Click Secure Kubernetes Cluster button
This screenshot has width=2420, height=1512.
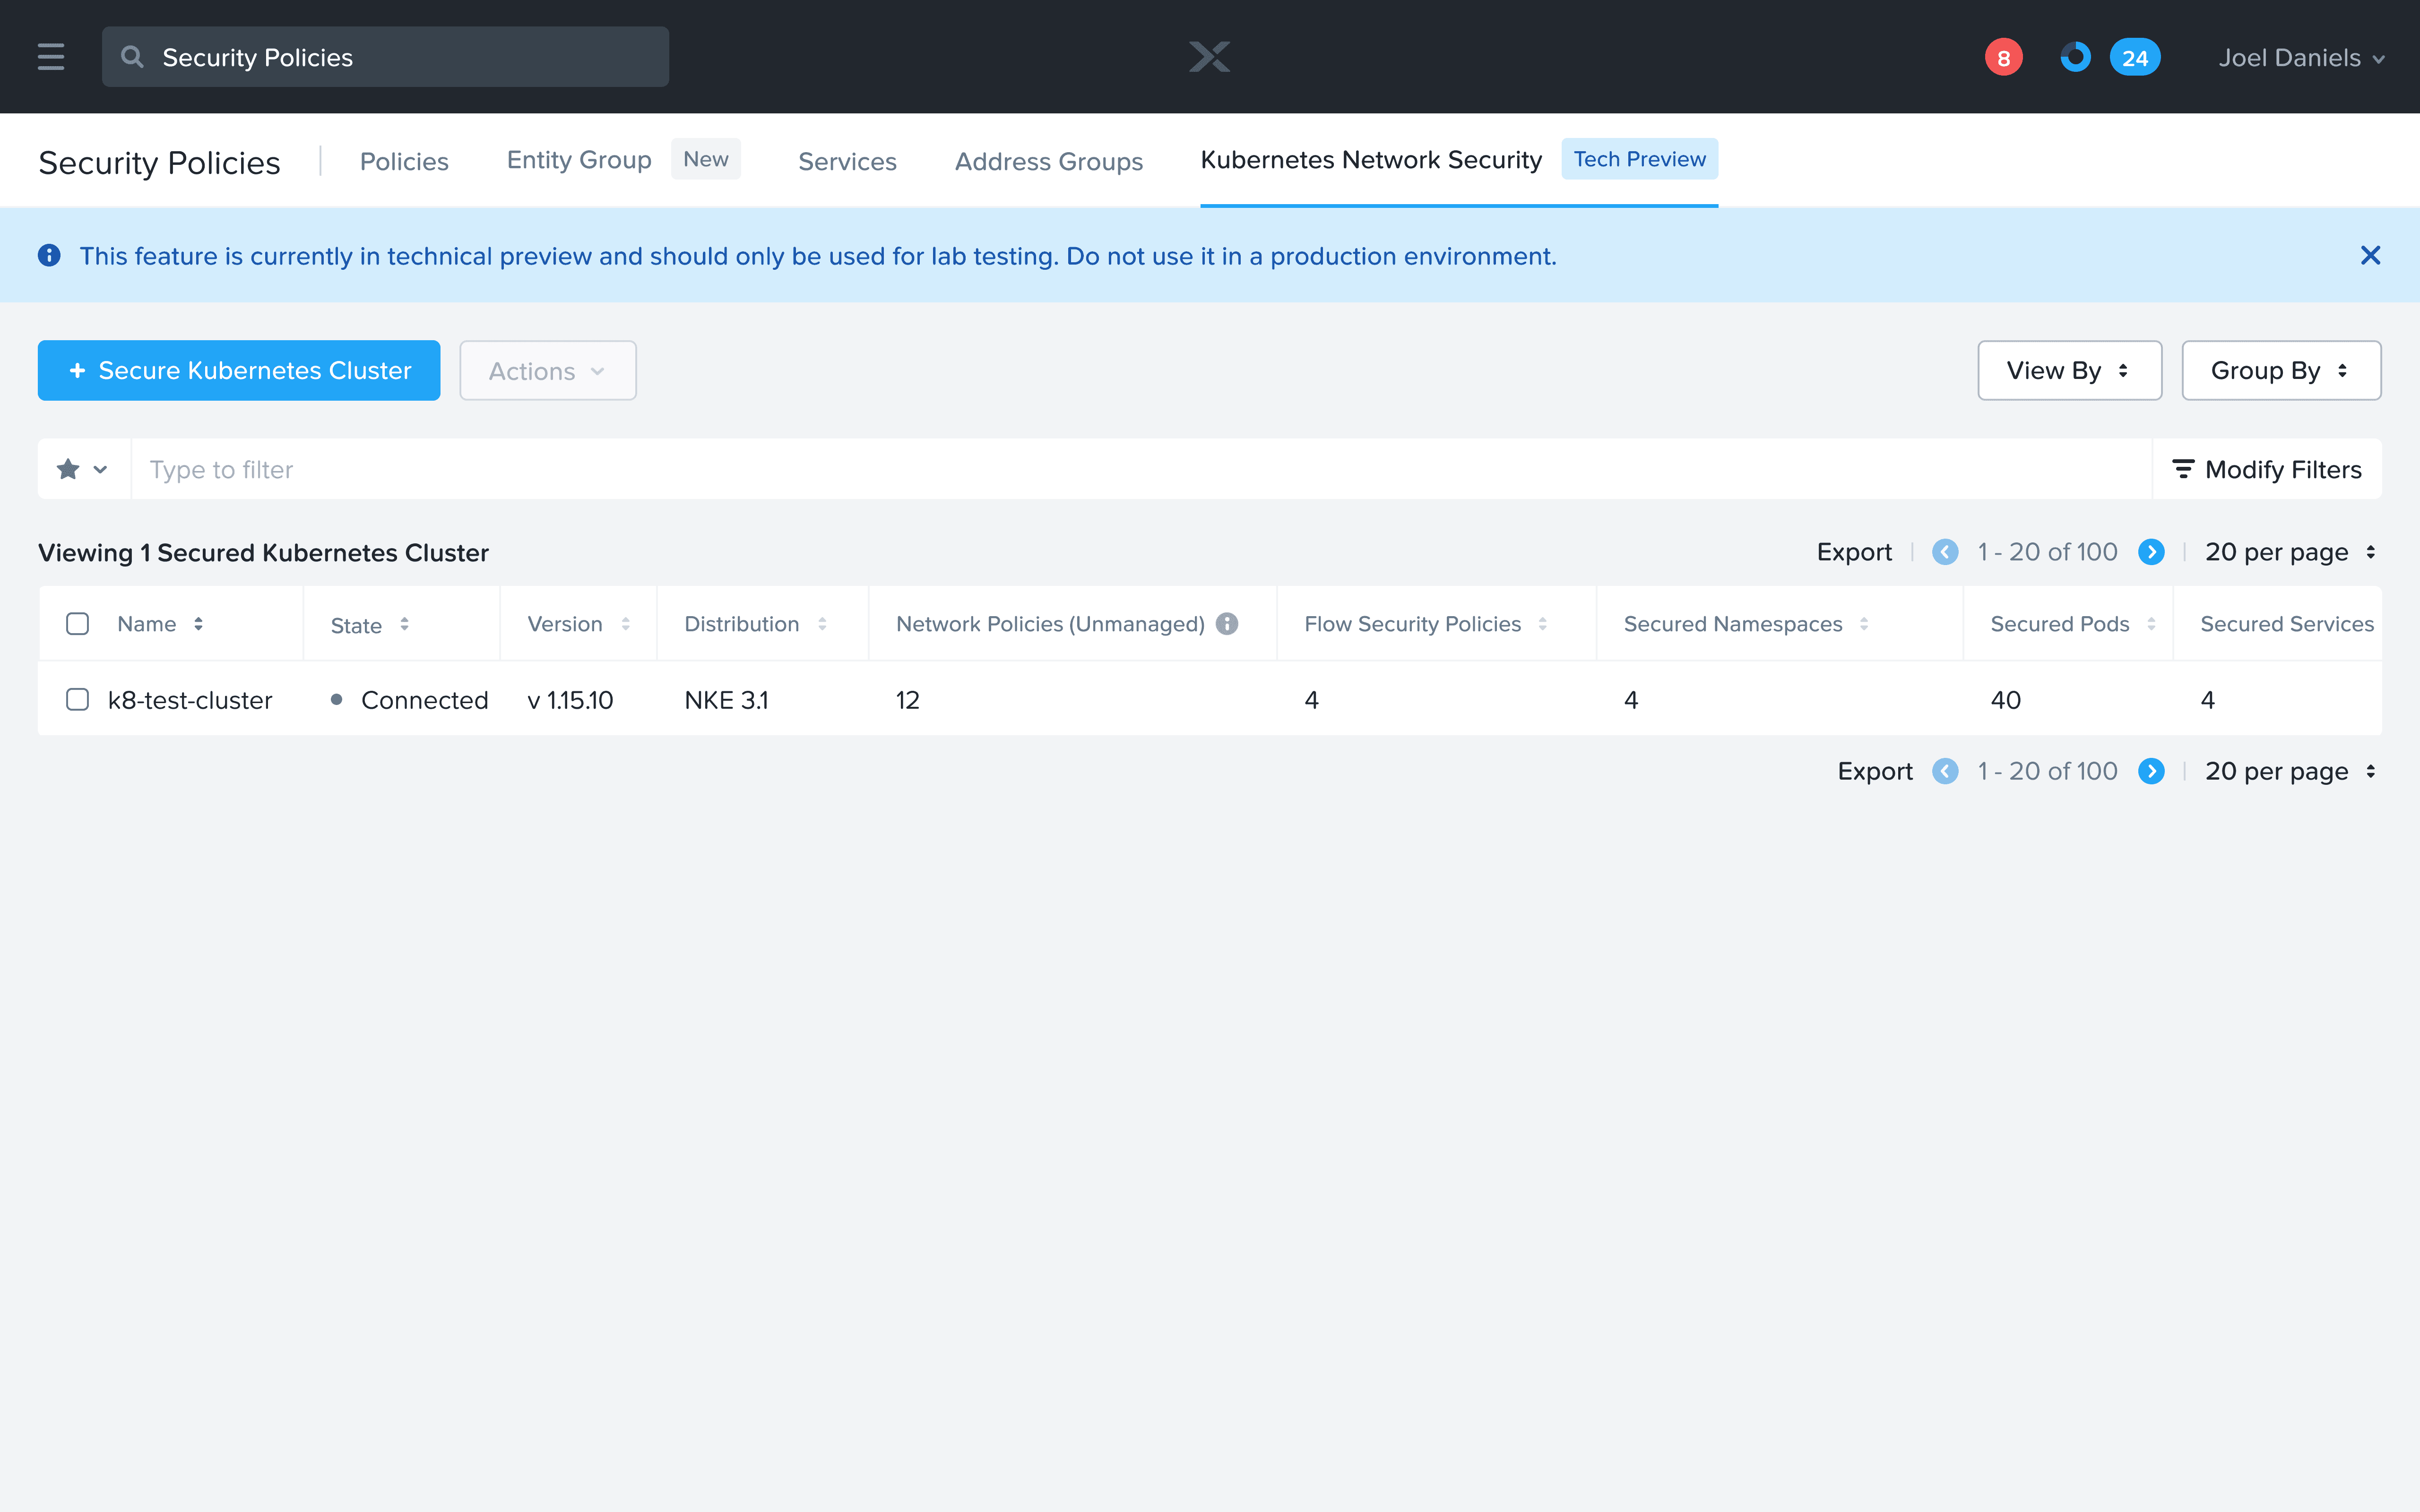tap(239, 370)
